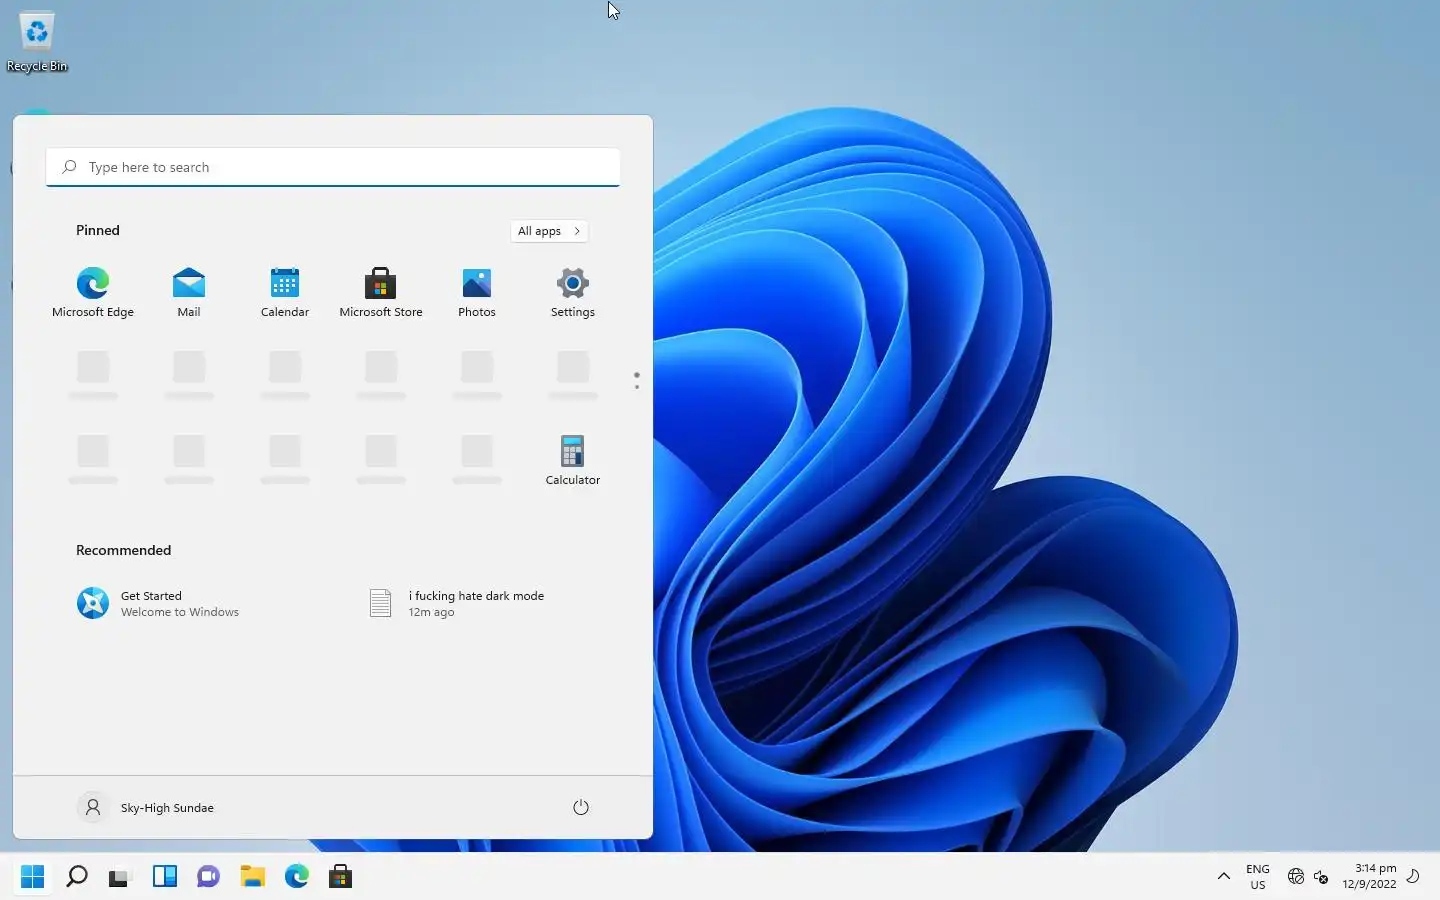Expand the hidden system tray icons
This screenshot has width=1440, height=900.
click(x=1223, y=877)
